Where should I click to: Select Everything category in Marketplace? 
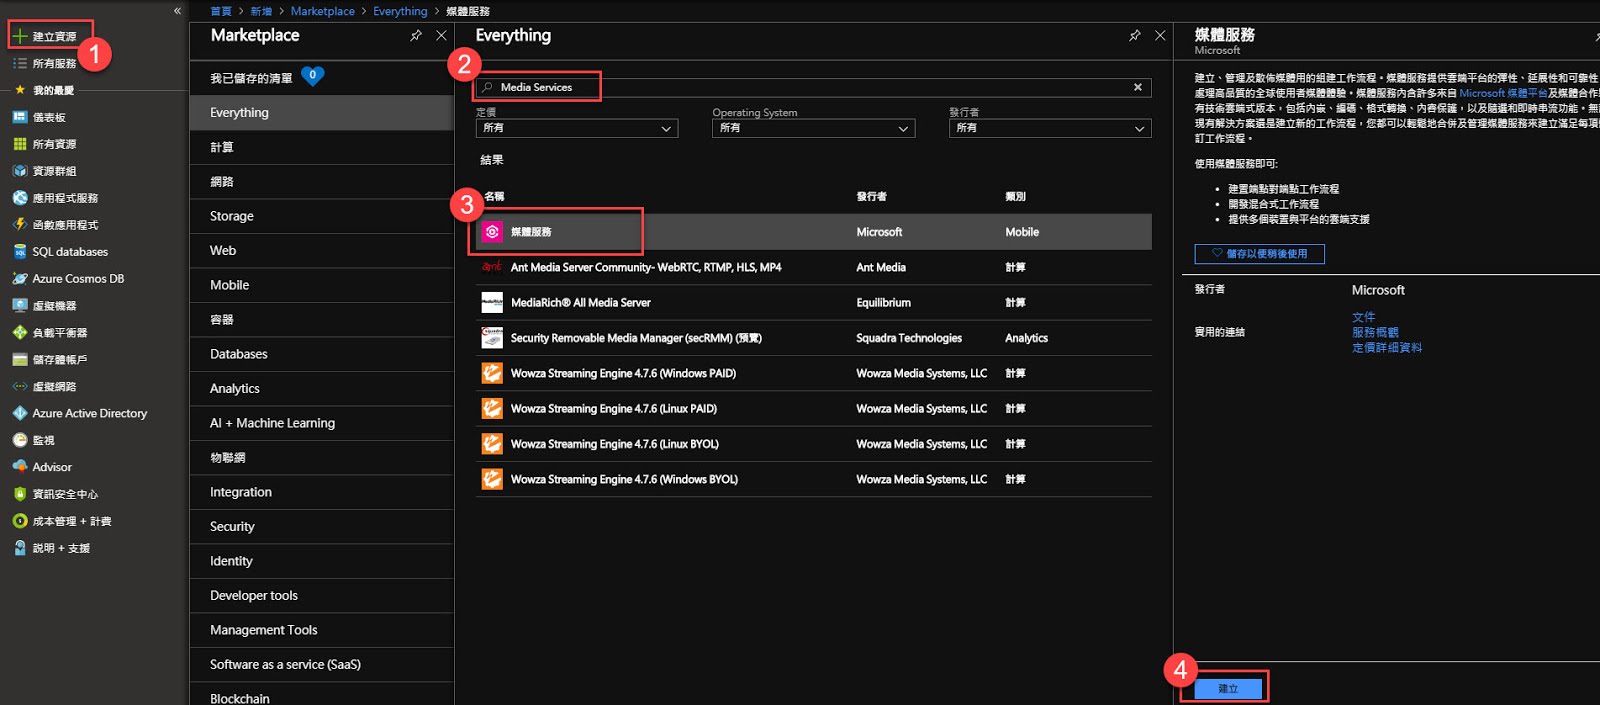point(322,113)
